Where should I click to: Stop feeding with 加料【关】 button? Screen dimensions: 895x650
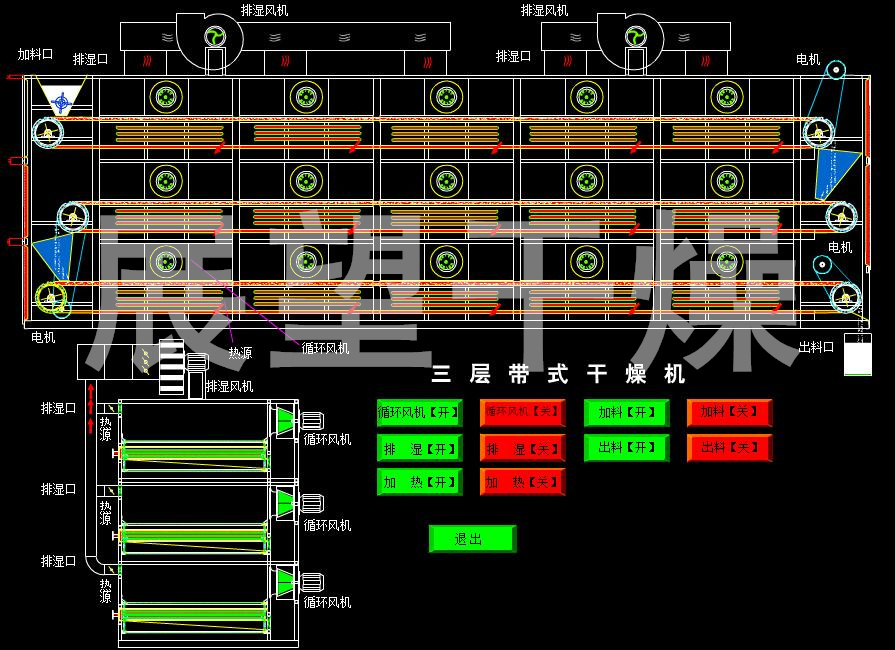click(729, 412)
